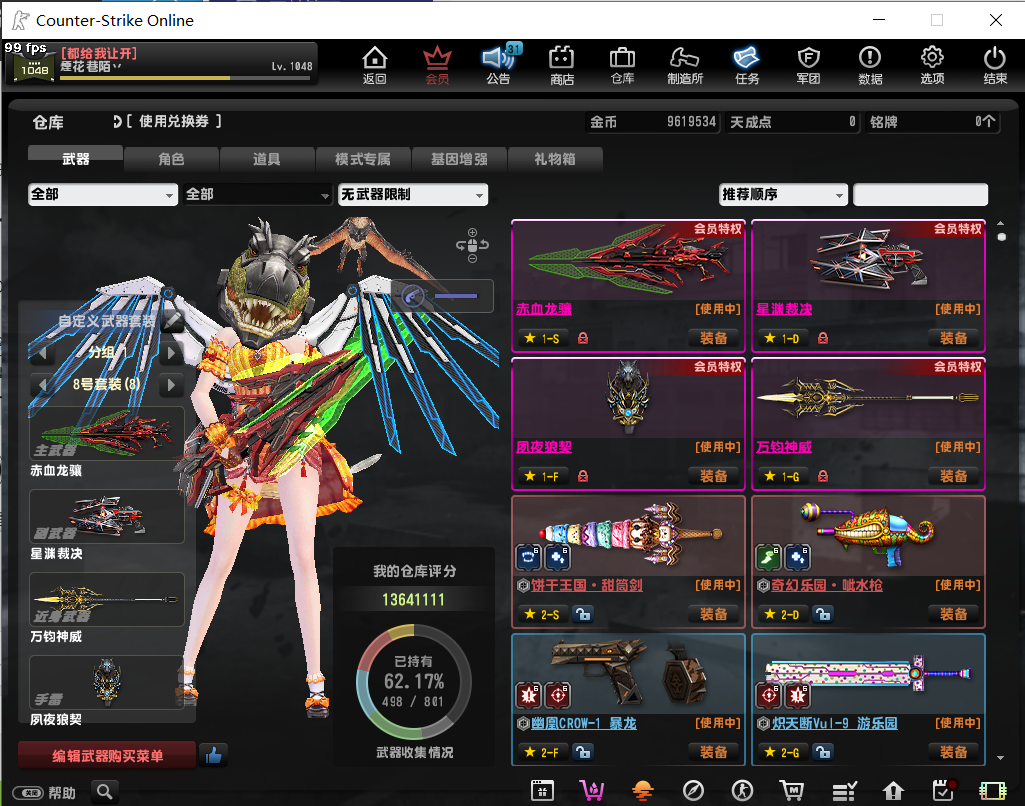The width and height of the screenshot is (1025, 806).
Task: Open the 会员 crown icon
Action: pyautogui.click(x=437, y=64)
